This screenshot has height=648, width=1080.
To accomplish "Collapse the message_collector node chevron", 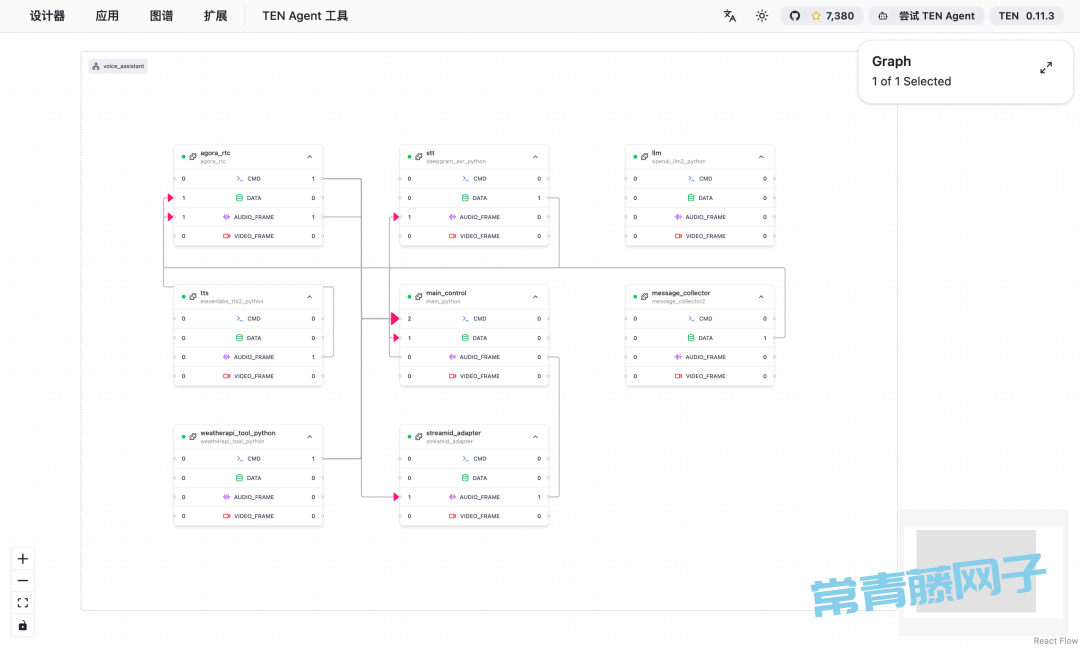I will (x=761, y=297).
